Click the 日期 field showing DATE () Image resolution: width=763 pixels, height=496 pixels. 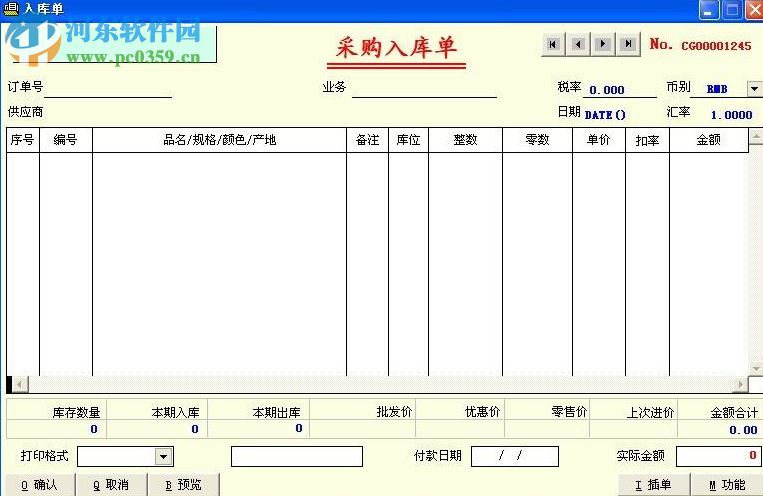pos(605,115)
